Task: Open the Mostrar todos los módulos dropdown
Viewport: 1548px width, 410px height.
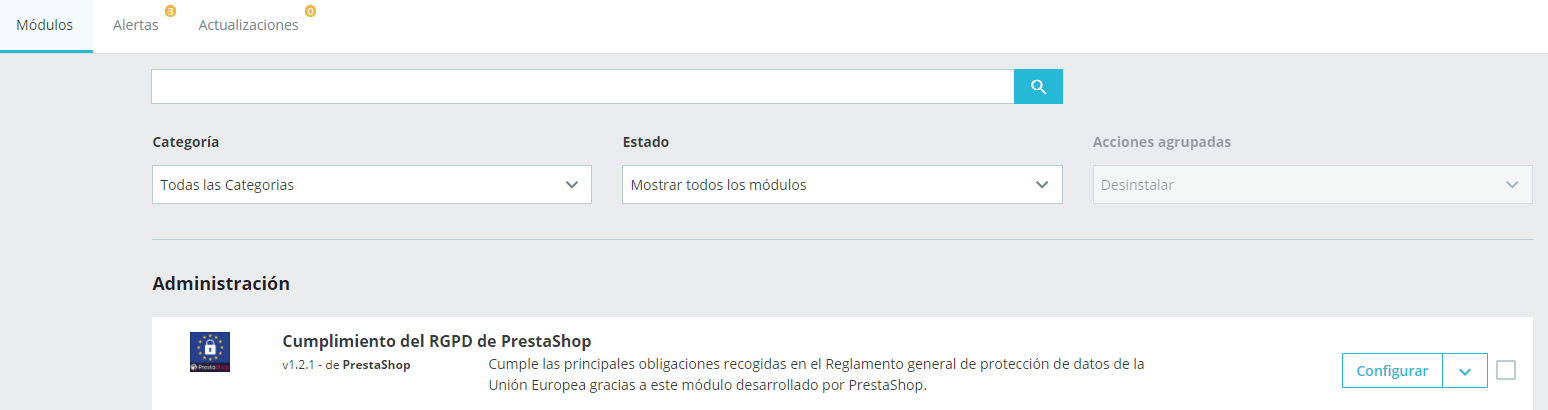Action: 842,185
